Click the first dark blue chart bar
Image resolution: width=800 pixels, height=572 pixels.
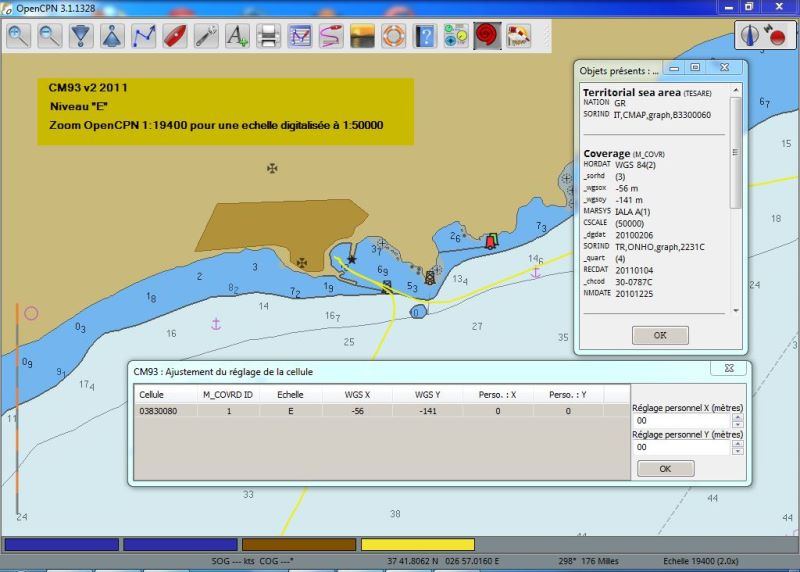pos(62,544)
